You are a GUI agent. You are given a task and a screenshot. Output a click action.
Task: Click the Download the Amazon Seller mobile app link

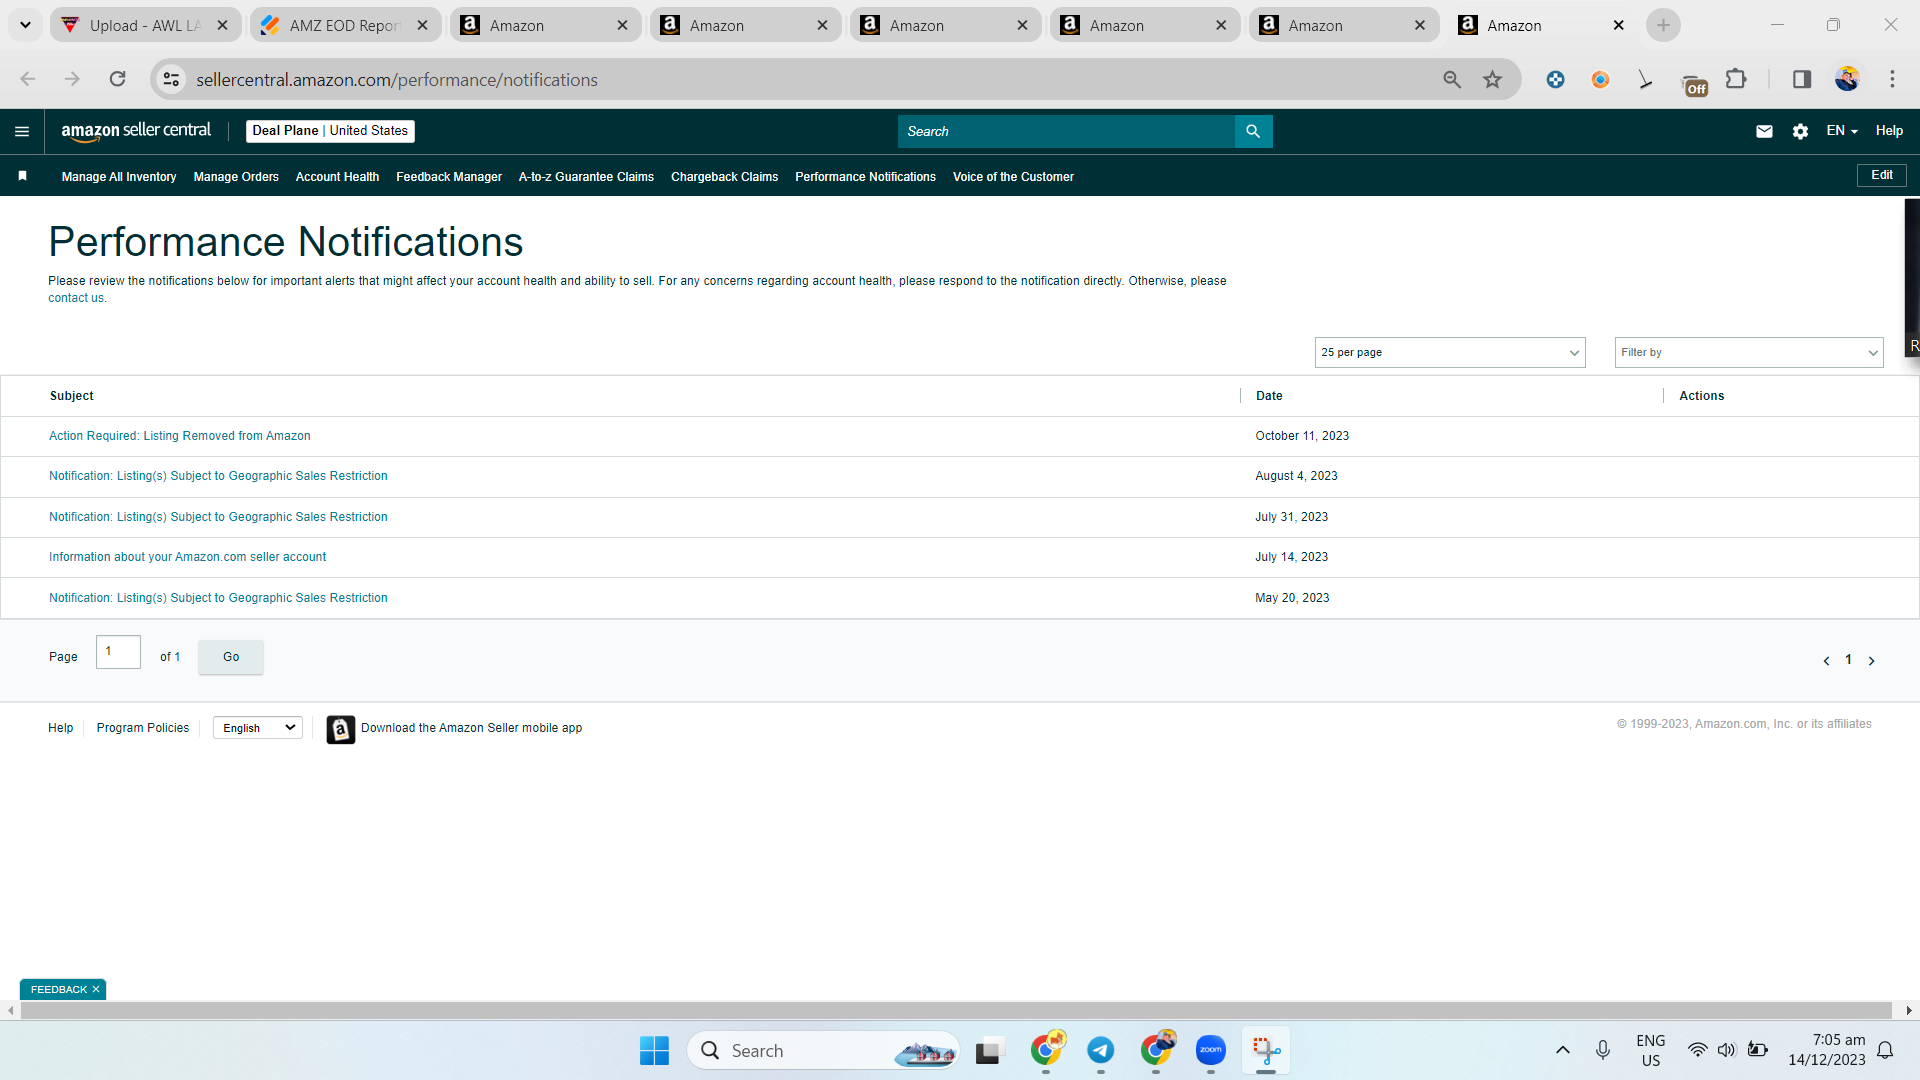tap(471, 728)
